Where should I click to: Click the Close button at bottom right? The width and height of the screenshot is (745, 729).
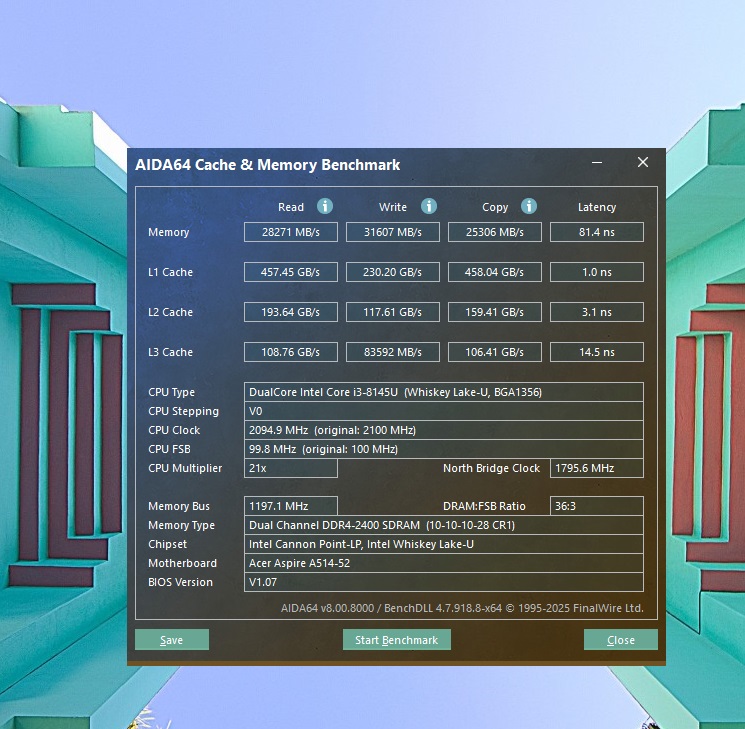[620, 640]
